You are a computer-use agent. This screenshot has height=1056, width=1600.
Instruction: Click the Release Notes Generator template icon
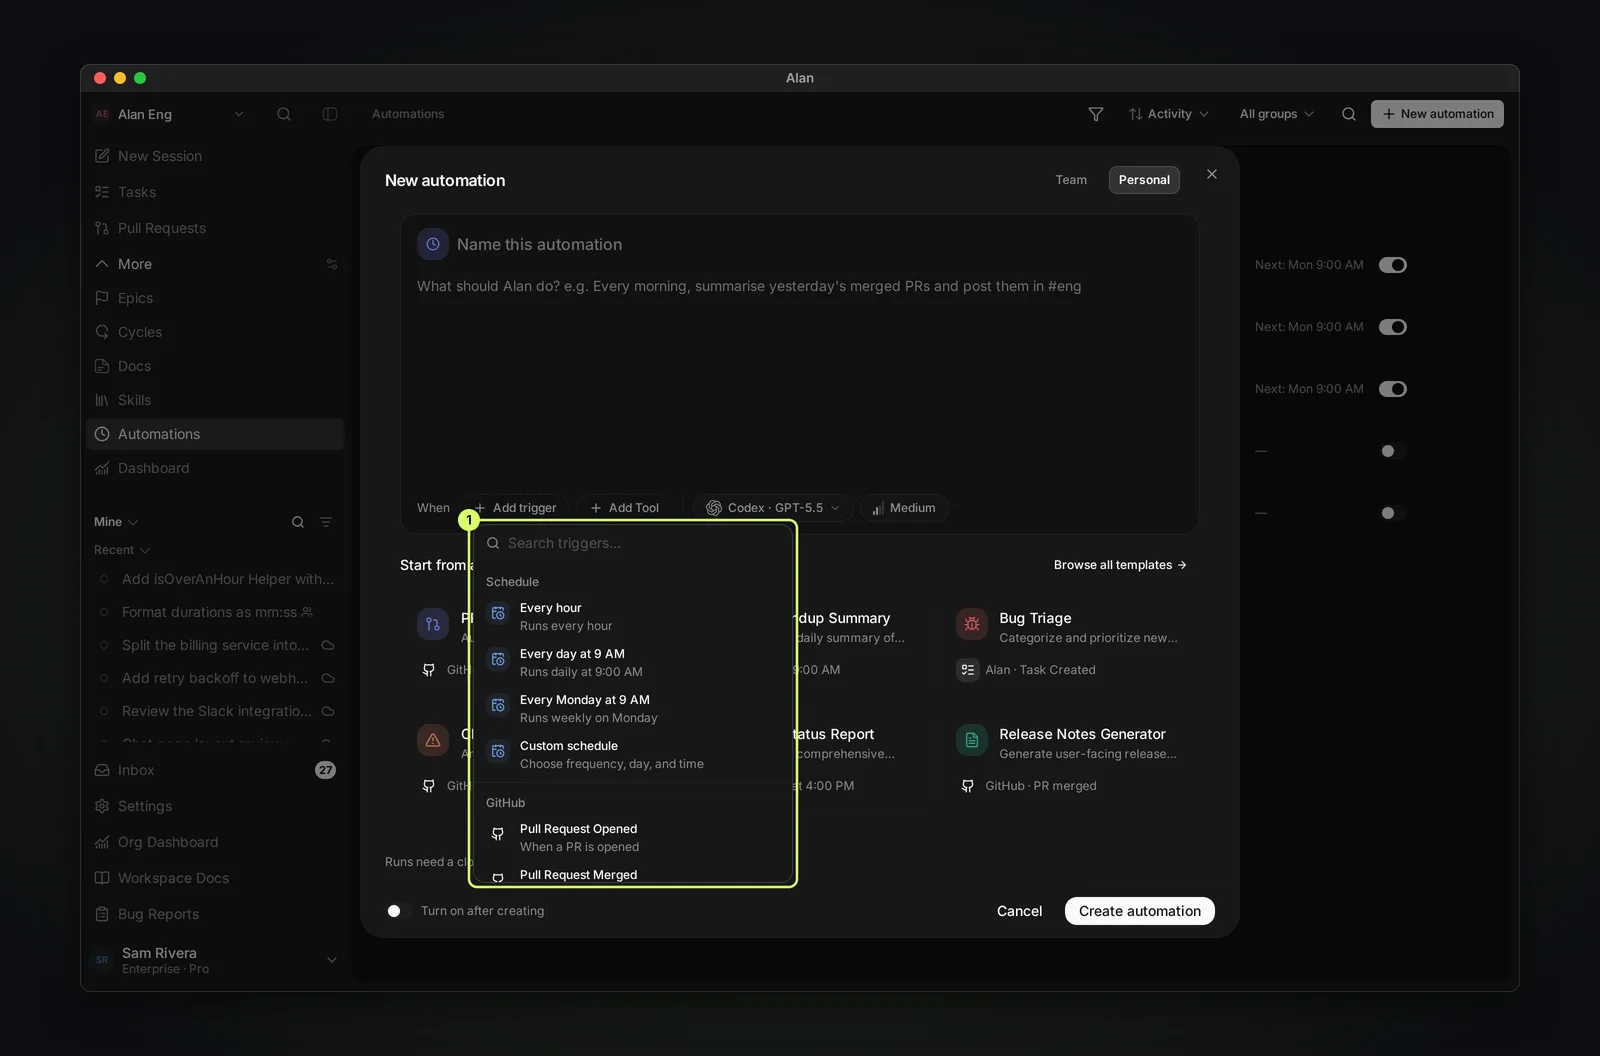(x=972, y=740)
